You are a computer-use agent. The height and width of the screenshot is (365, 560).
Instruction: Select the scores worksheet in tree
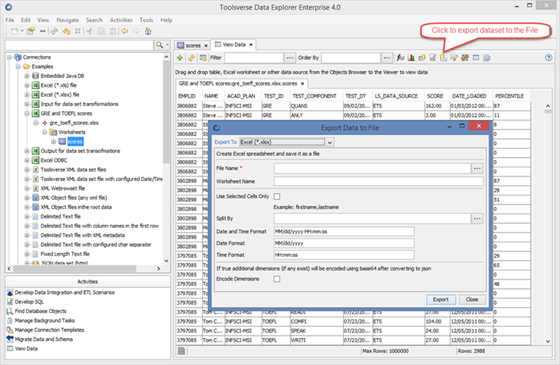tap(75, 141)
